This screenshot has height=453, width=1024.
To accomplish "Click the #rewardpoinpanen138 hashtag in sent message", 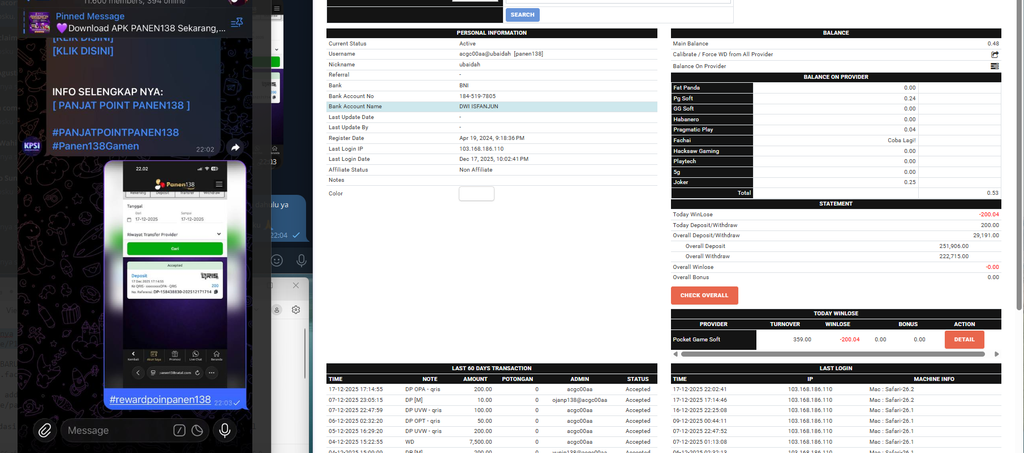I will [x=160, y=399].
